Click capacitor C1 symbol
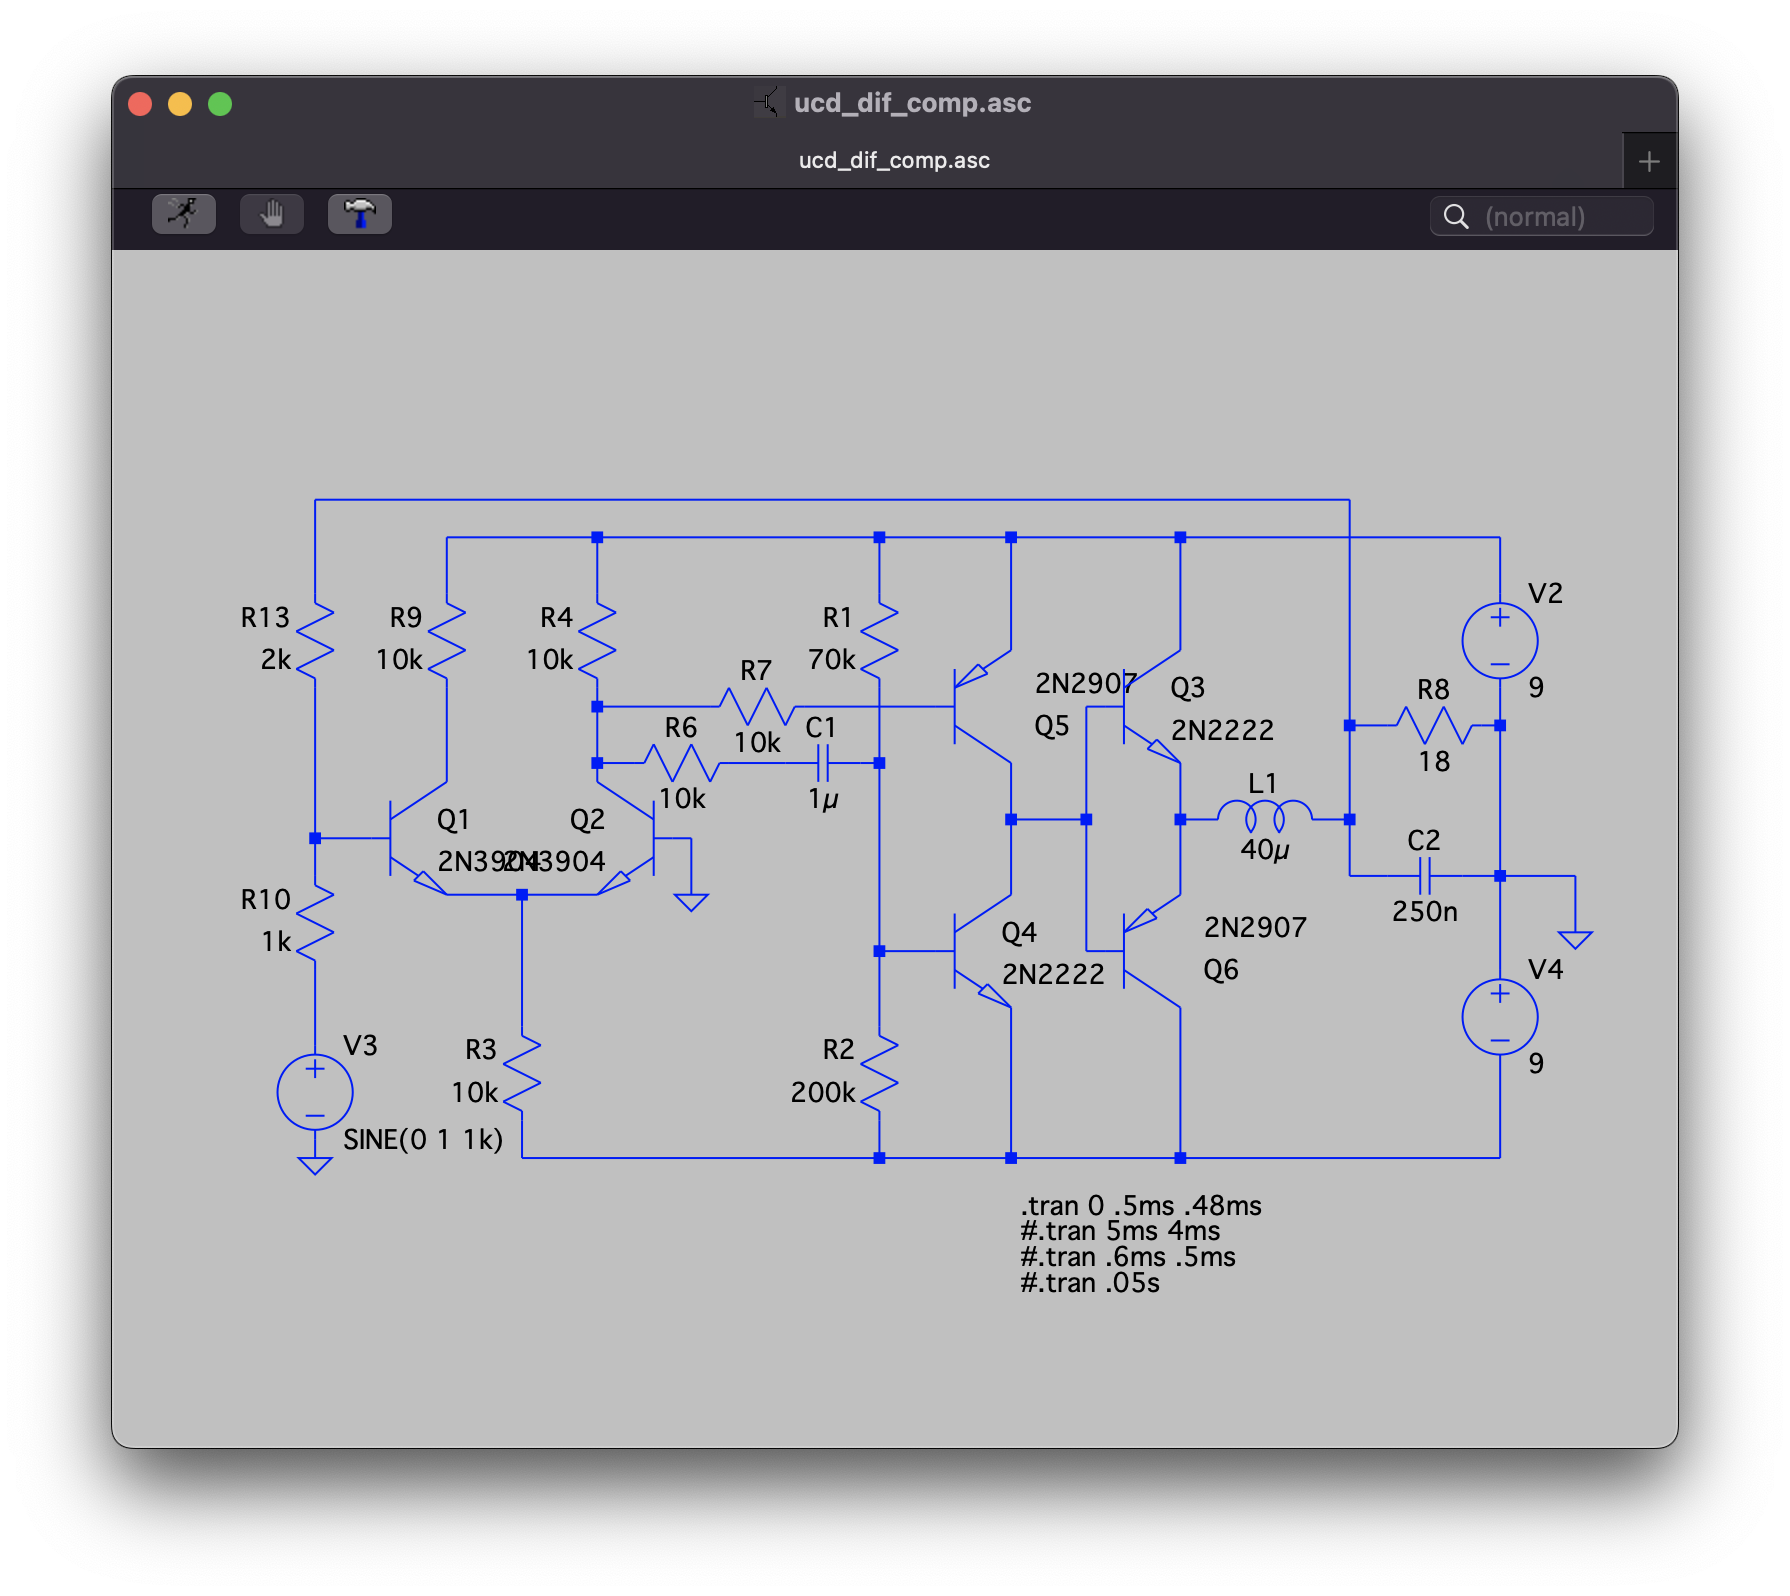The width and height of the screenshot is (1790, 1596). [x=823, y=763]
